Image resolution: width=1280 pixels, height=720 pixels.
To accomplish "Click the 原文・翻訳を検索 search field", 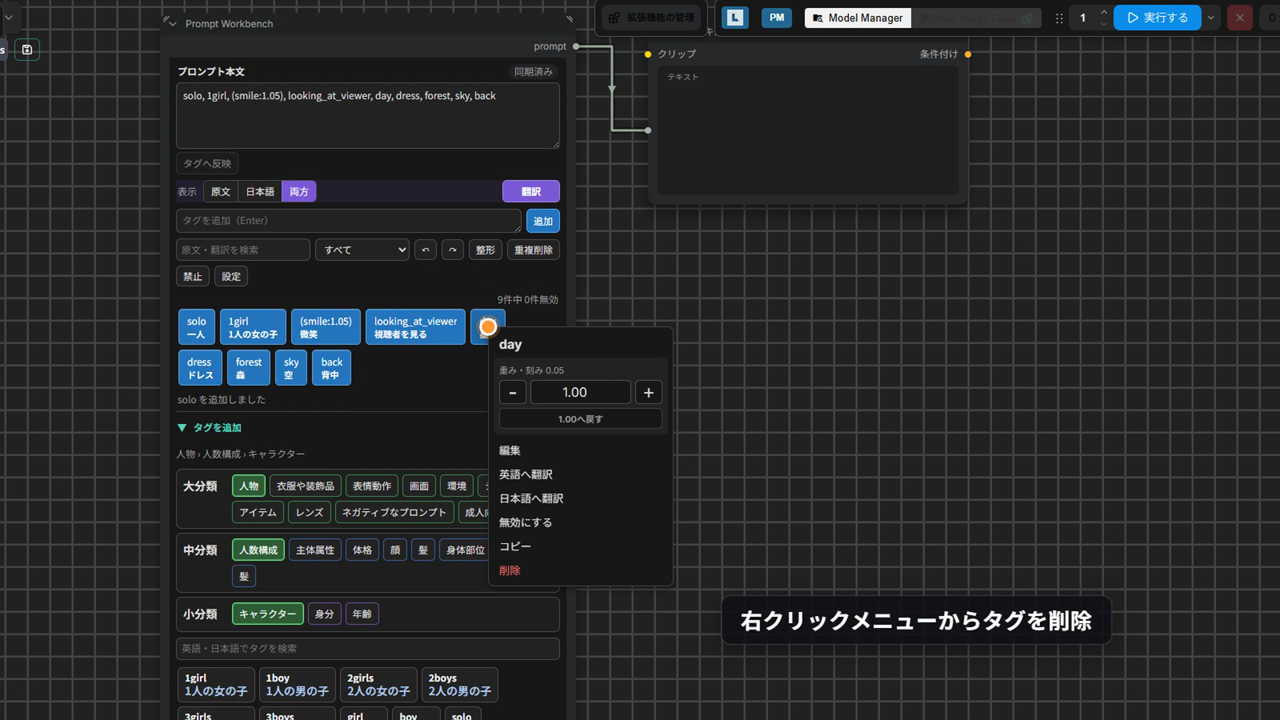I will pyautogui.click(x=243, y=250).
